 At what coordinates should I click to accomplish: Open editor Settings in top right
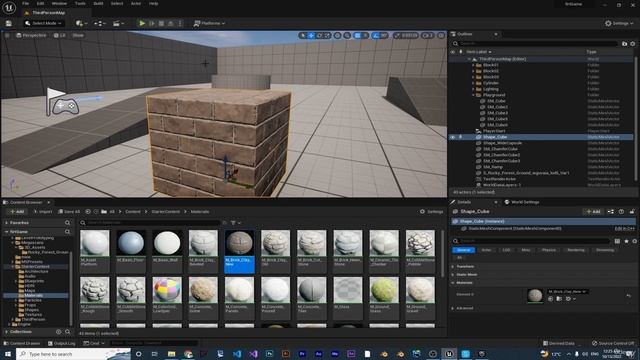coord(618,23)
